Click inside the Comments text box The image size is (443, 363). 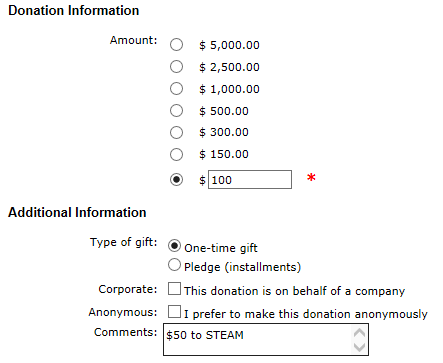tap(257, 339)
